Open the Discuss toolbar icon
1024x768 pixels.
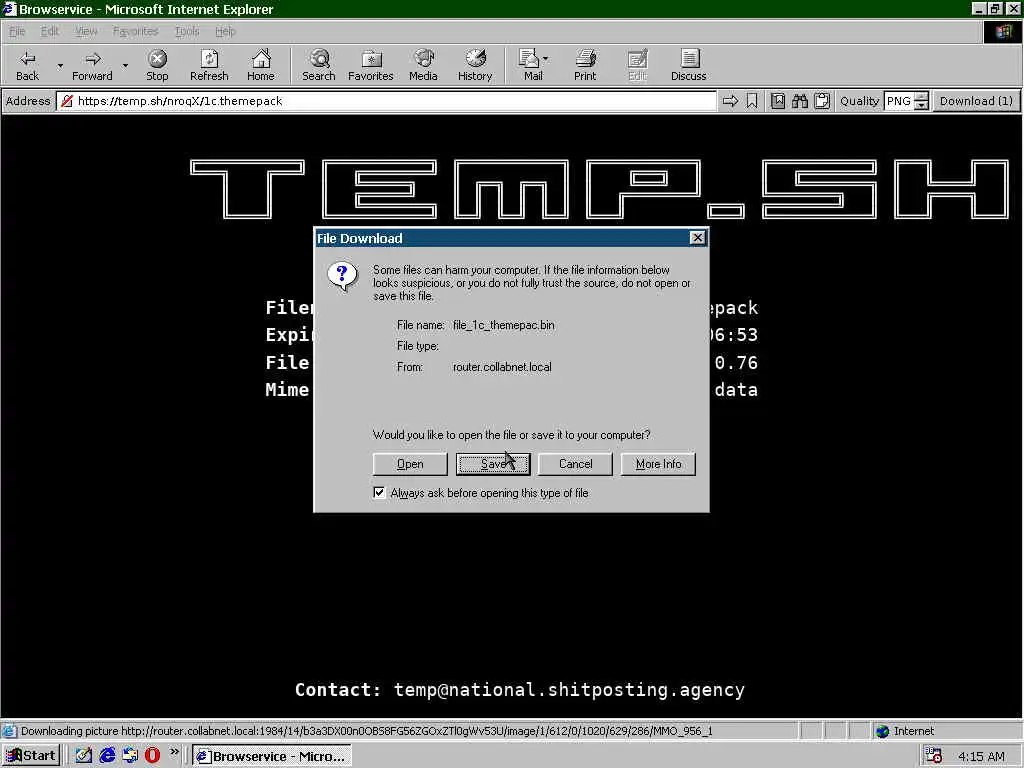689,59
